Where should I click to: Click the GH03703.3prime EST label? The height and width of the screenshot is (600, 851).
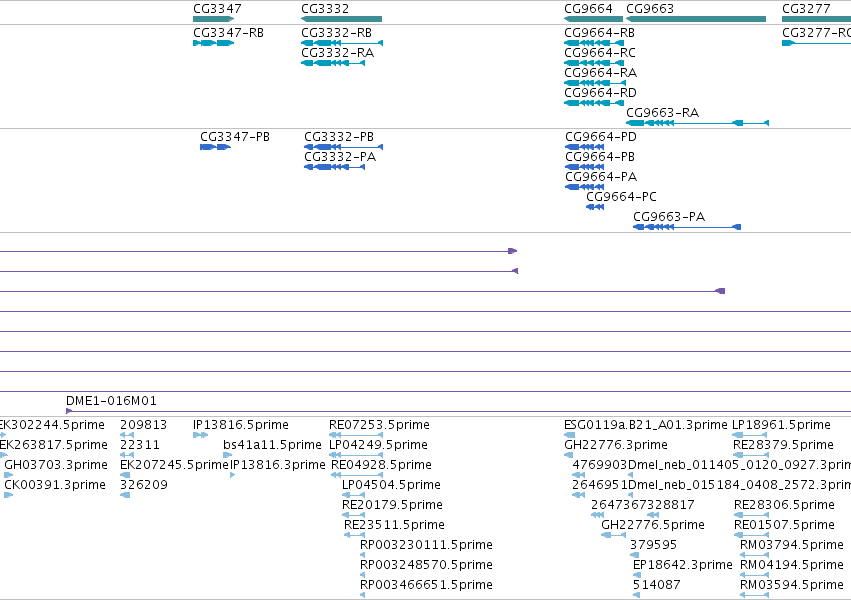pyautogui.click(x=56, y=465)
